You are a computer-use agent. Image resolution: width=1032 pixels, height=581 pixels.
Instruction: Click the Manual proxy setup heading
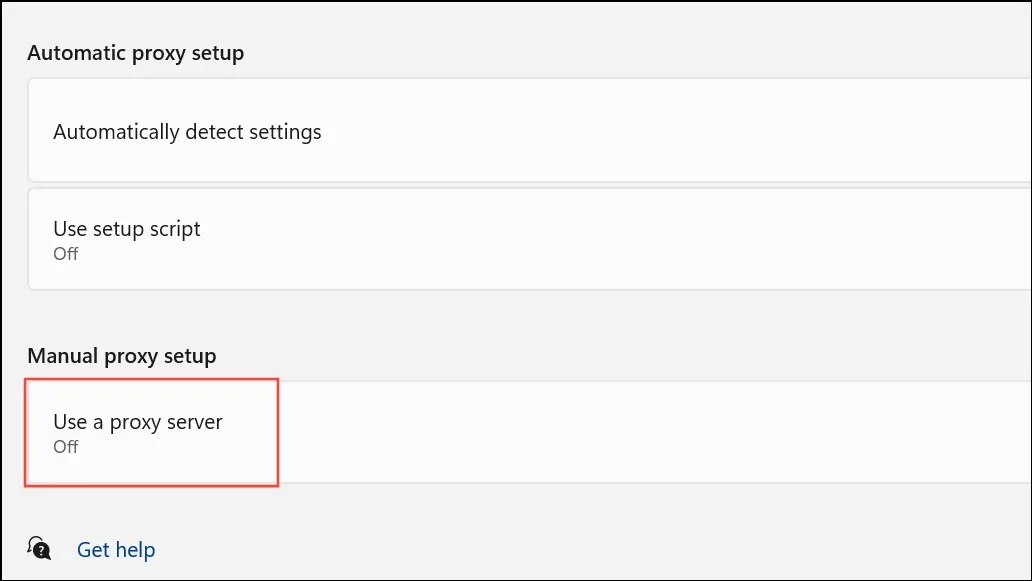pos(122,356)
